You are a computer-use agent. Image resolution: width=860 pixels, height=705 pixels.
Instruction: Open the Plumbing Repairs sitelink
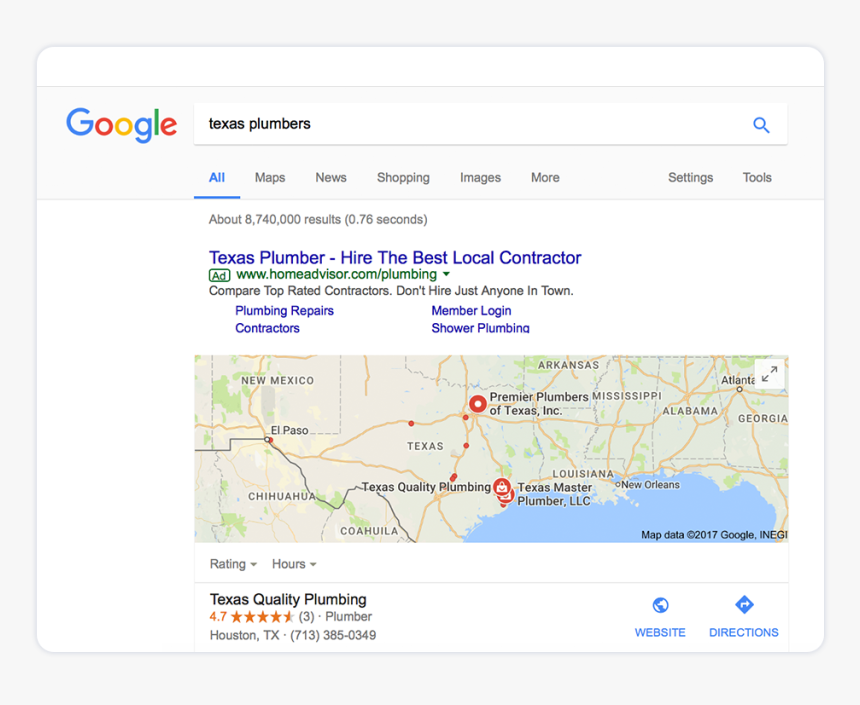tap(284, 310)
